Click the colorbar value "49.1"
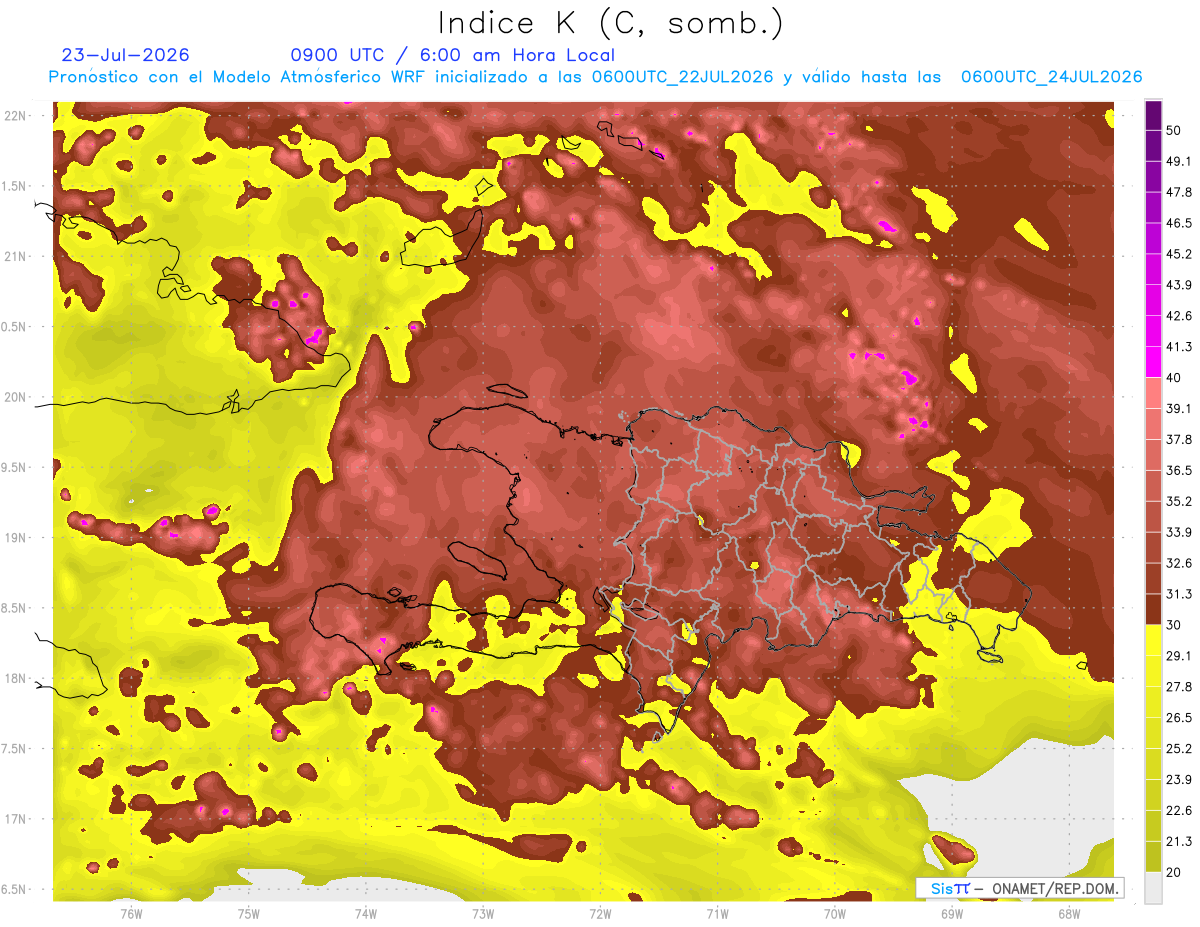This screenshot has width=1200, height=927. click(x=1180, y=161)
